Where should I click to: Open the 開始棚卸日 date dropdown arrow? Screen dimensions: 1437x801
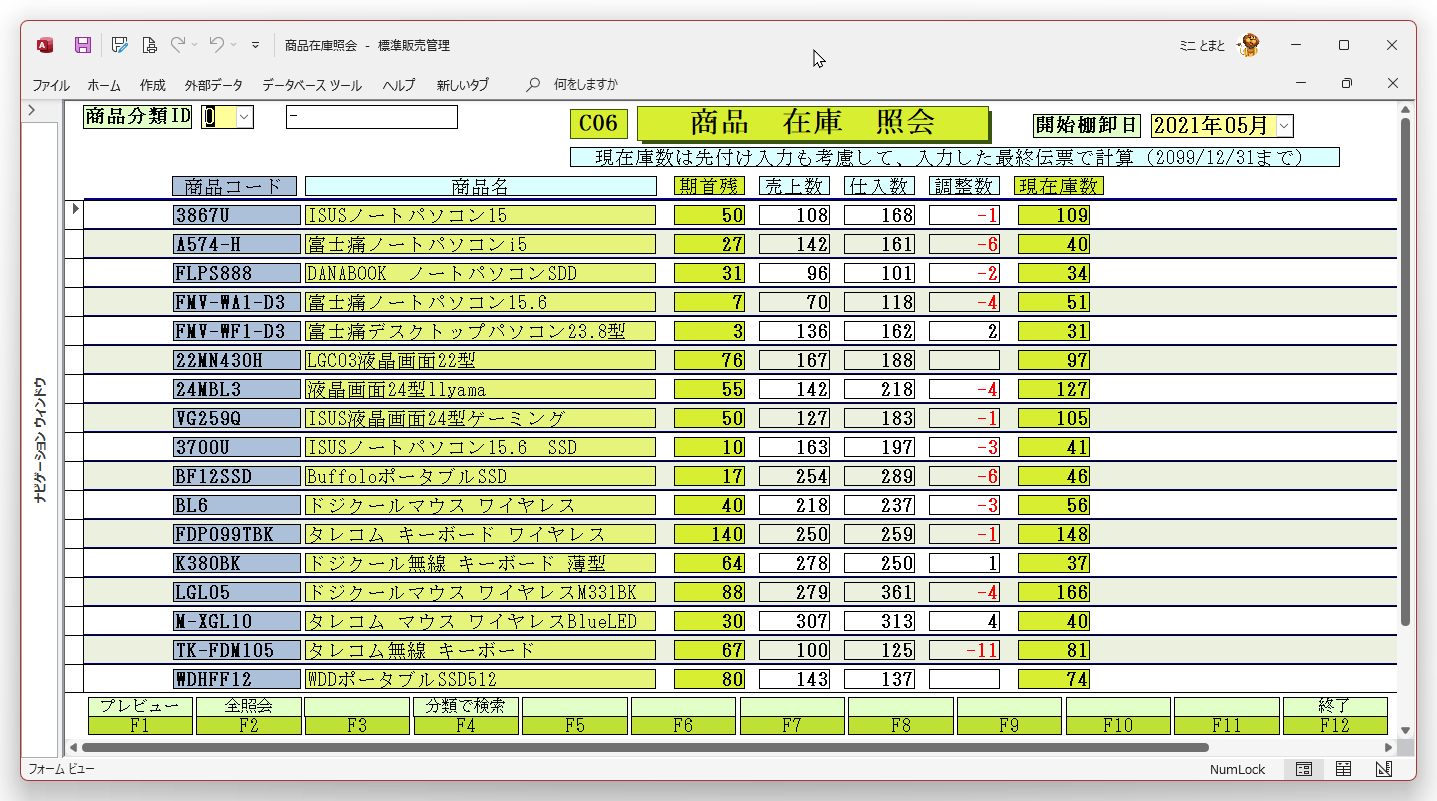coord(1285,125)
